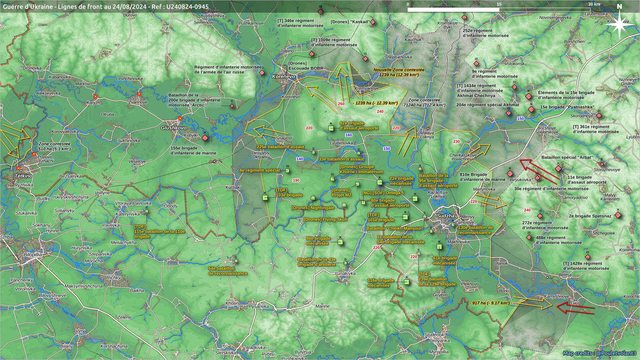The width and height of the screenshot is (640, 360).
Task: Click the red marker left of 272e régiment
Action: click(540, 216)
